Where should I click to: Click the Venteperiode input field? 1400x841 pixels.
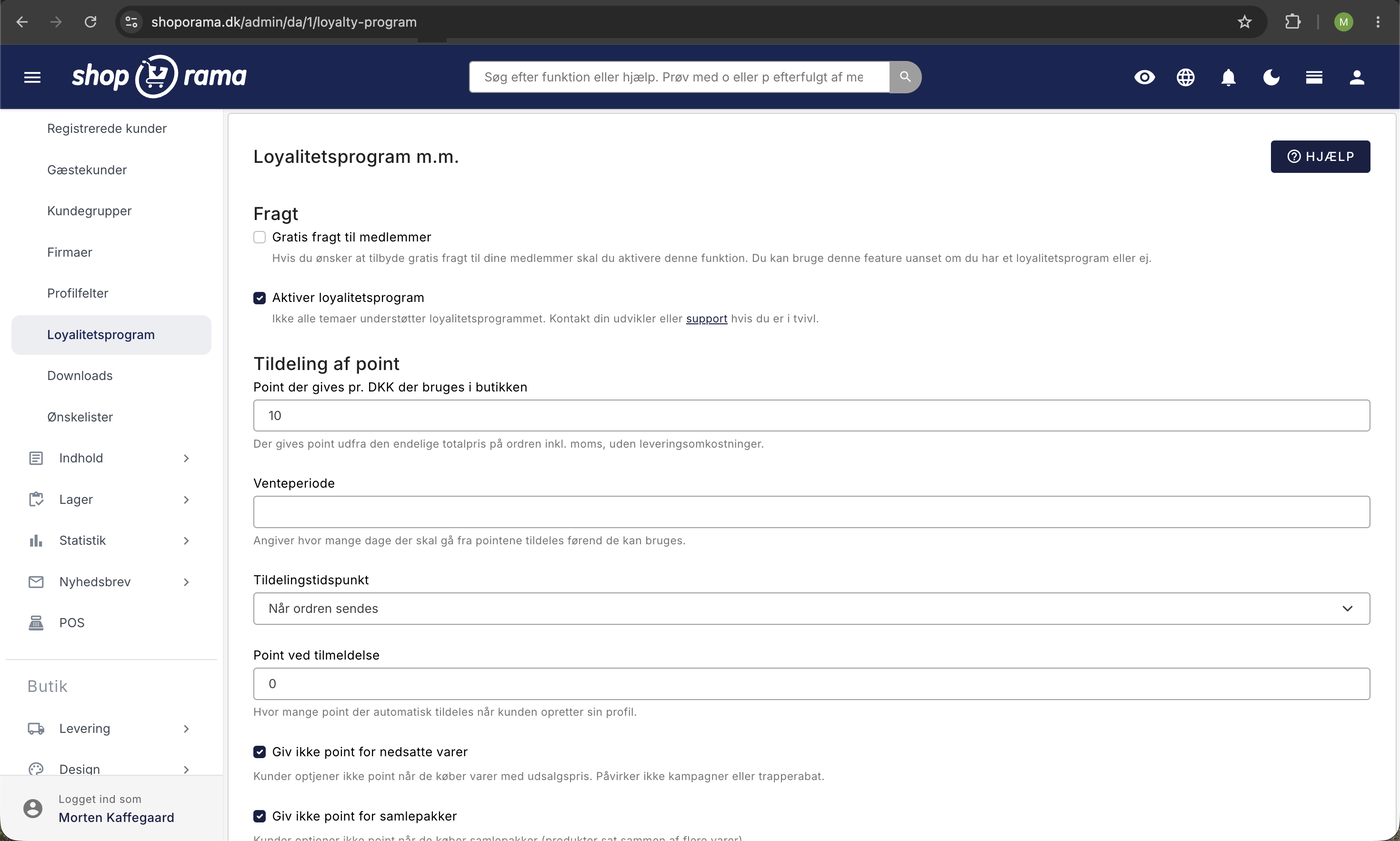(811, 512)
